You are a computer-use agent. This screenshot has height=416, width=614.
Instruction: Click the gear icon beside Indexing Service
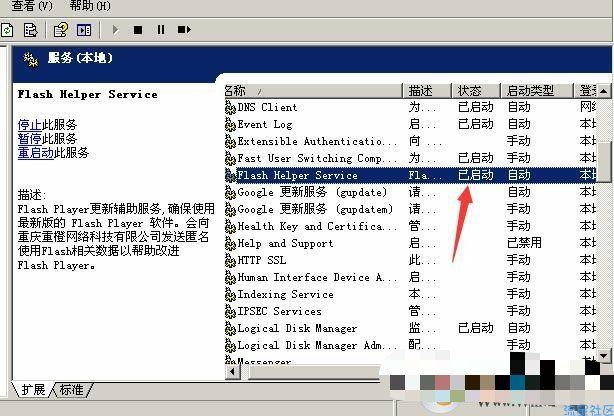[230, 295]
